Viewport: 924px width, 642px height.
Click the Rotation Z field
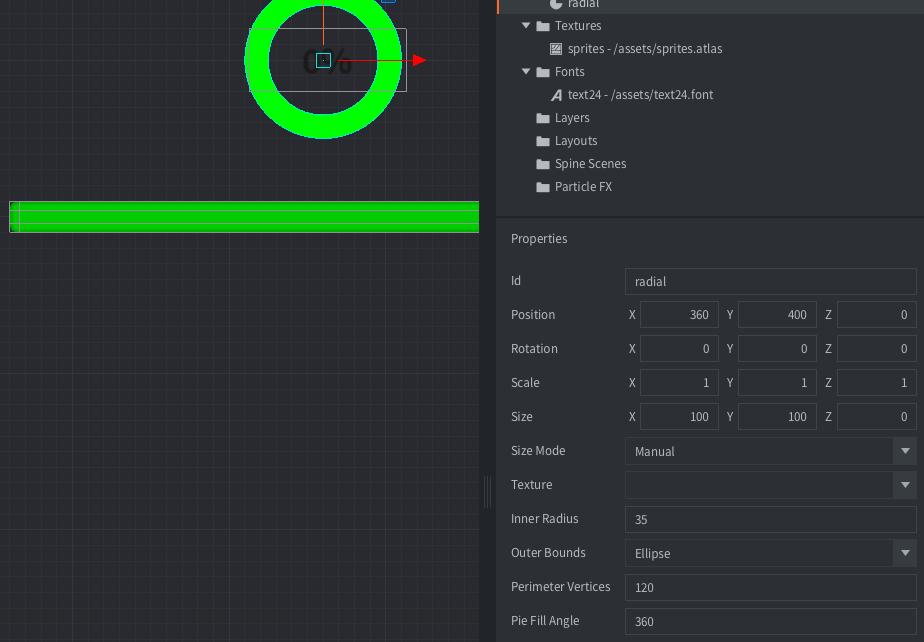click(877, 349)
